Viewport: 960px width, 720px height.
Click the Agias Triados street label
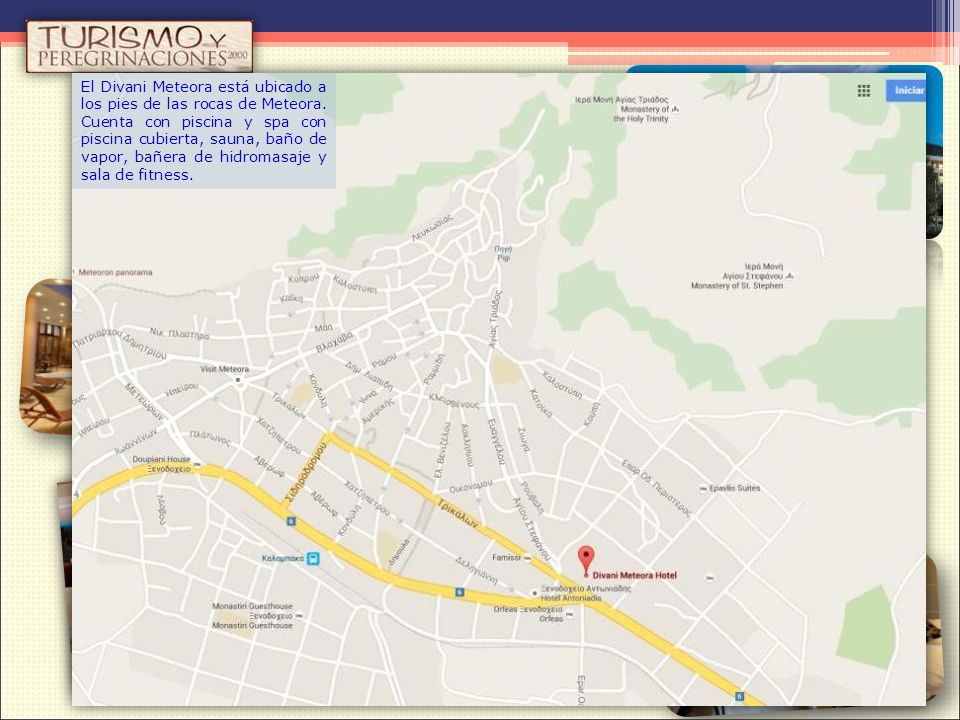point(495,319)
